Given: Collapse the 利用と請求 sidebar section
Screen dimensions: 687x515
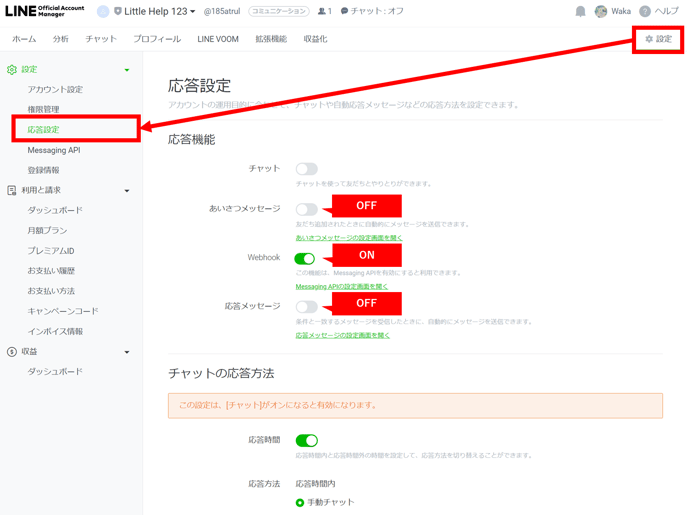Looking at the screenshot, I should point(127,191).
